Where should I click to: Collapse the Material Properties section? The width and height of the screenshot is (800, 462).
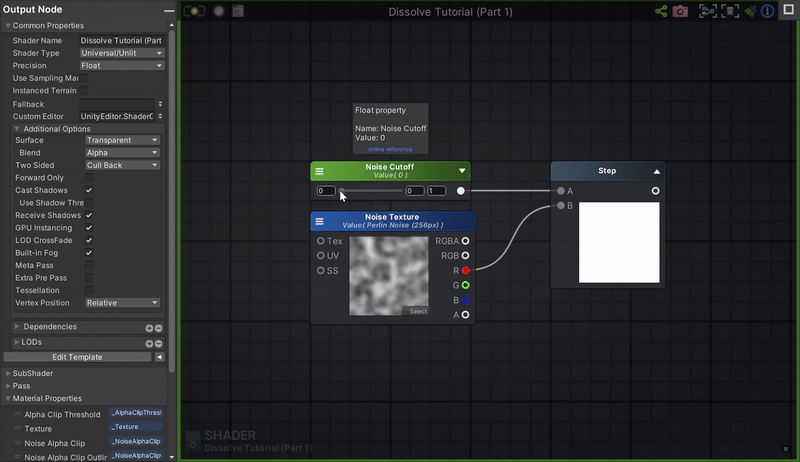8,398
